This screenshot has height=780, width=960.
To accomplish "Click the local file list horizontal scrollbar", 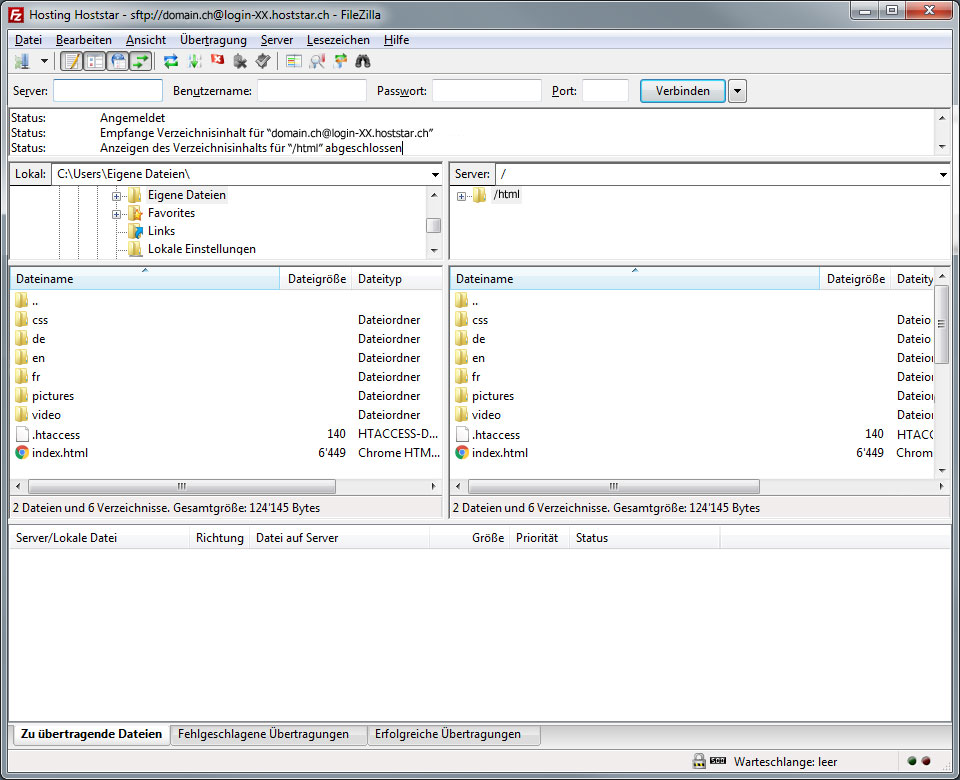I will 182,486.
